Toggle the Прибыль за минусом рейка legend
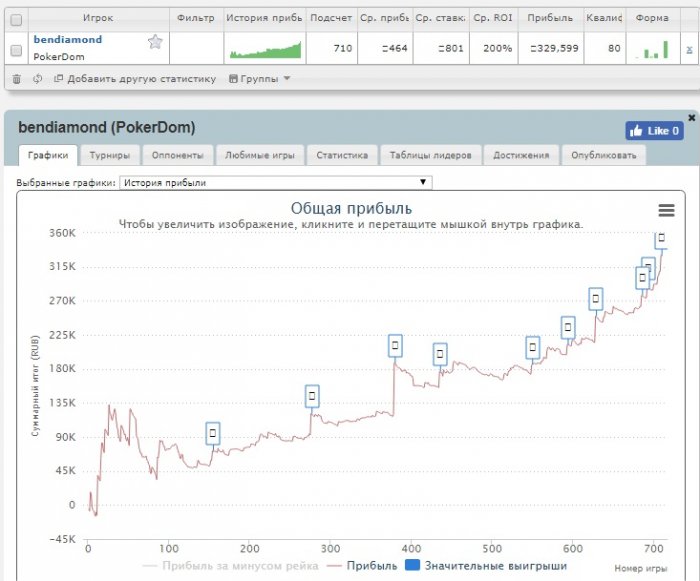Viewport: 700px width, 581px height. pyautogui.click(x=230, y=566)
